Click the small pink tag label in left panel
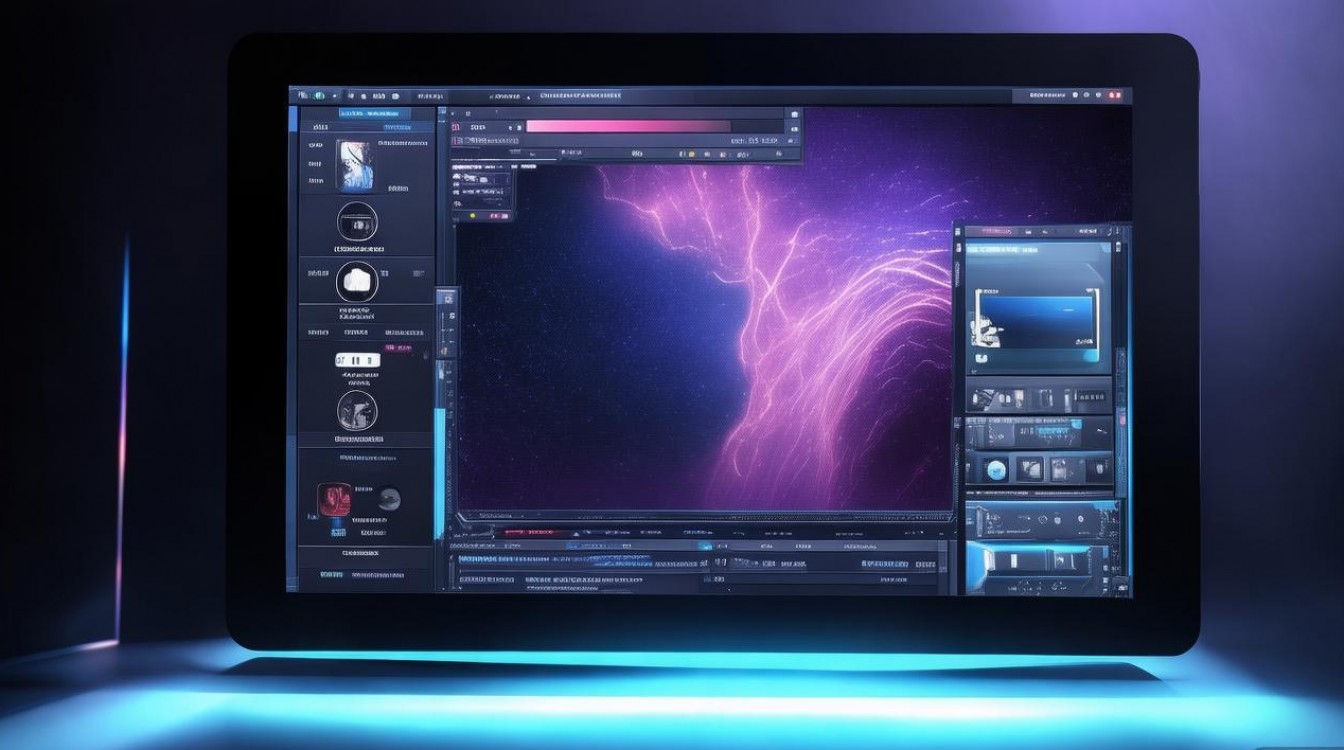1344x750 pixels. point(398,348)
